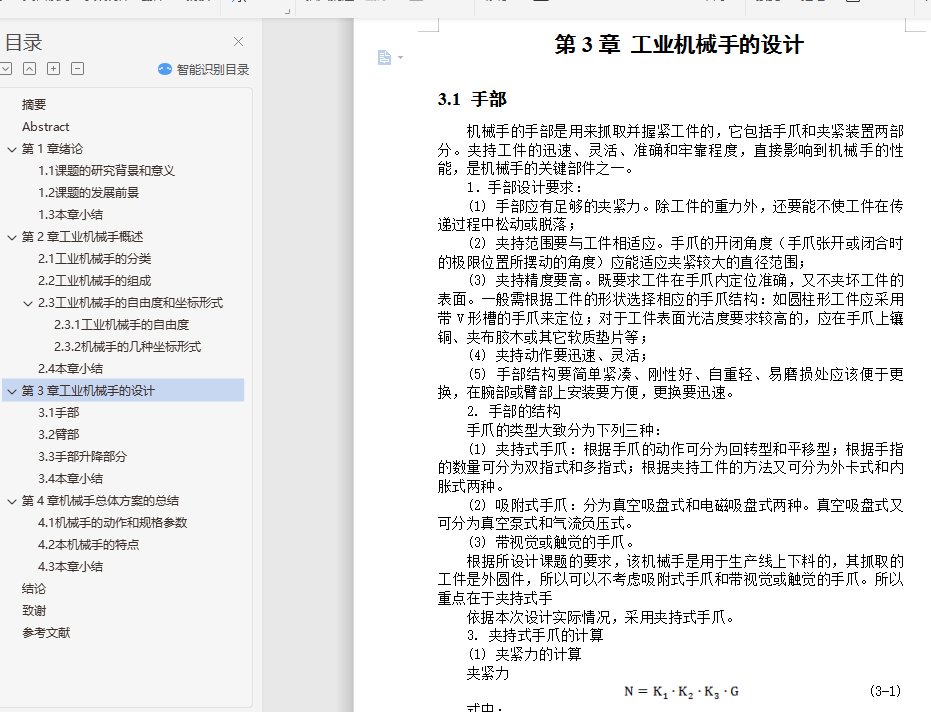The width and height of the screenshot is (931, 712).
Task: Go to 2.3.2机械手的几种坐标形式
Action: tap(128, 346)
